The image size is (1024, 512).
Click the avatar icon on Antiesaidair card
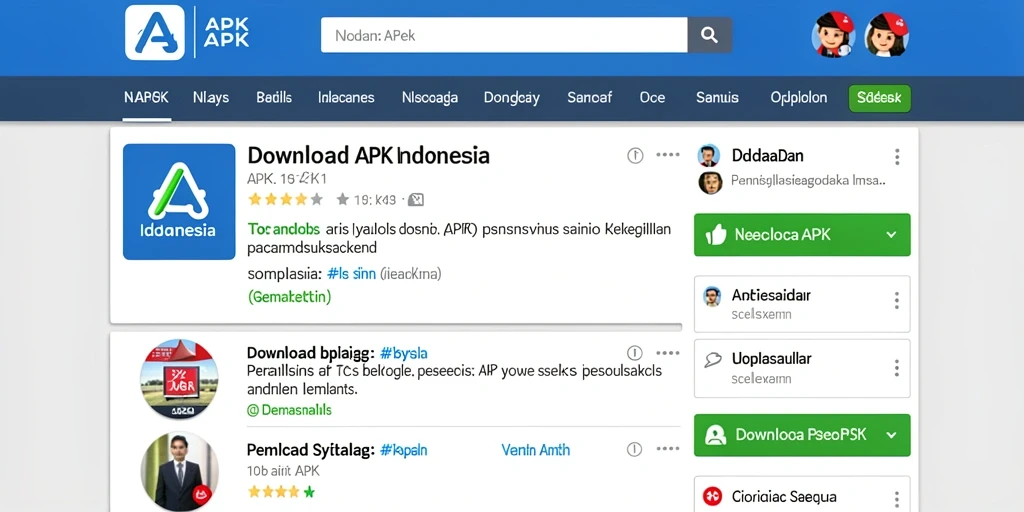pyautogui.click(x=712, y=296)
